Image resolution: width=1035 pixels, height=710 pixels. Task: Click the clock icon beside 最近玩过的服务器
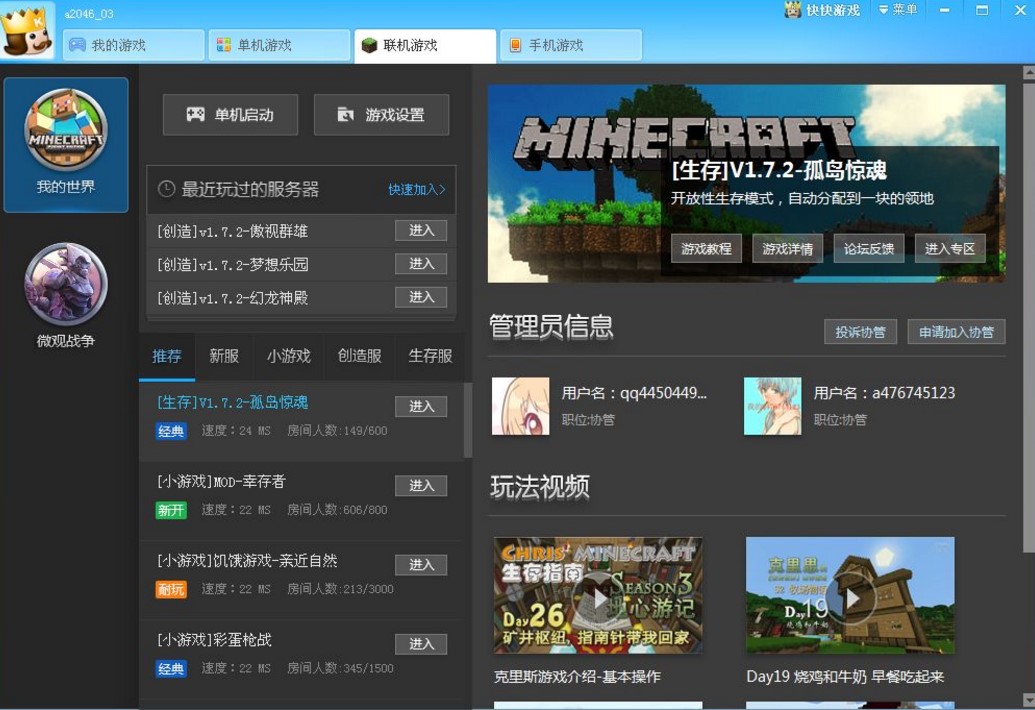coord(166,189)
